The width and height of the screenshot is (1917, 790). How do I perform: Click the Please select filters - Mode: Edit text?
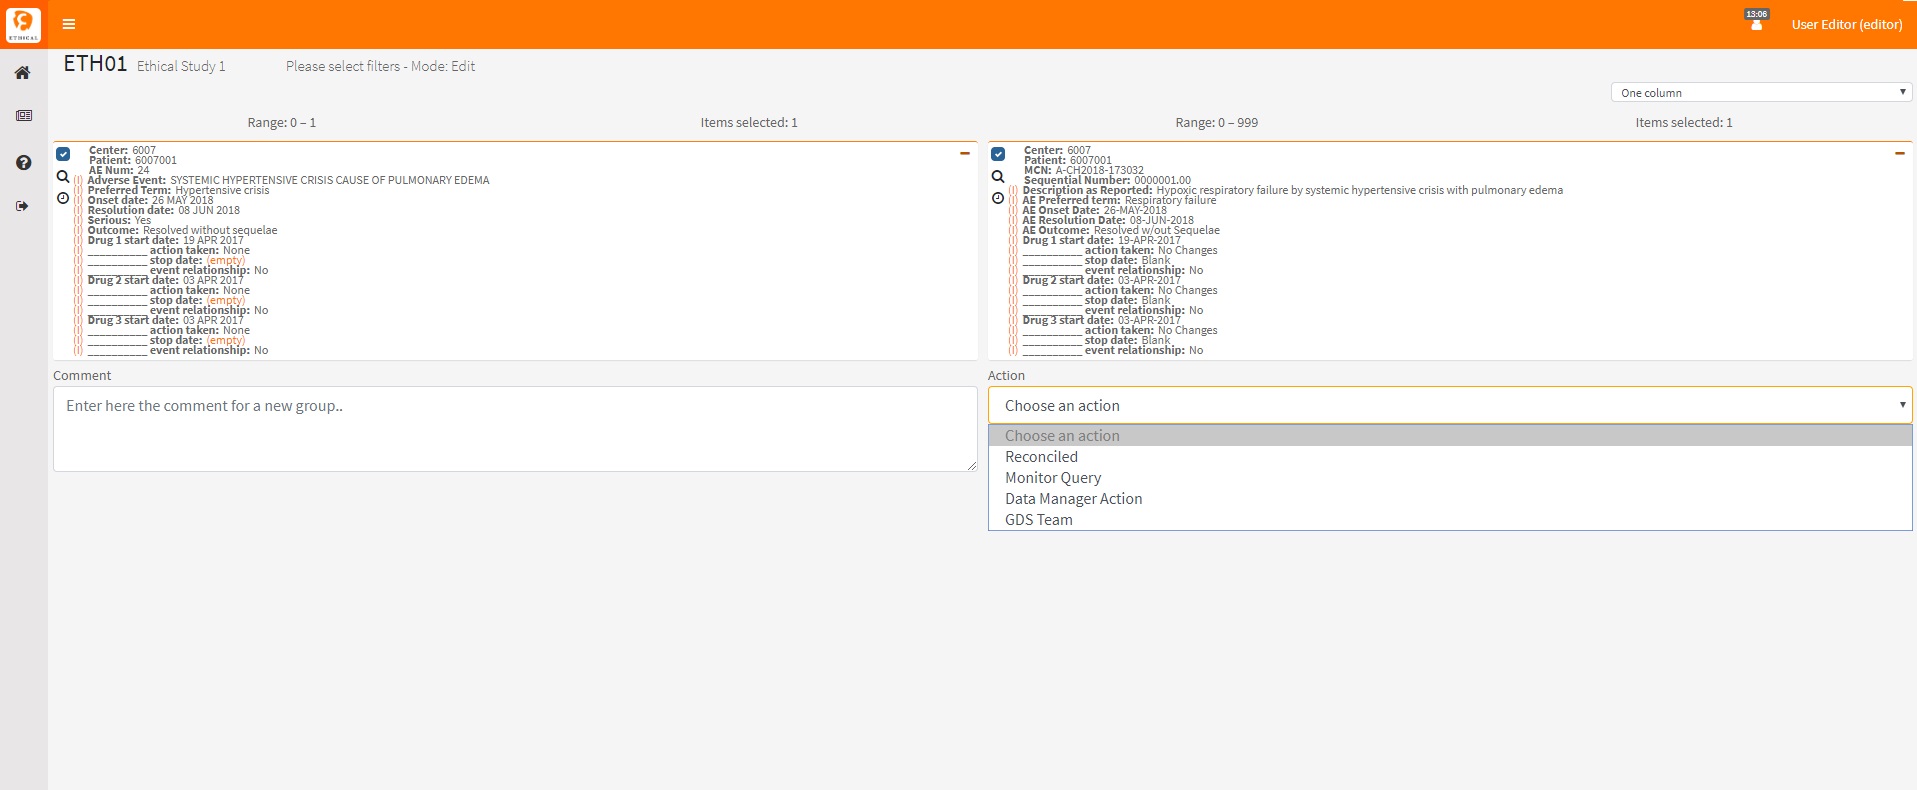point(380,66)
